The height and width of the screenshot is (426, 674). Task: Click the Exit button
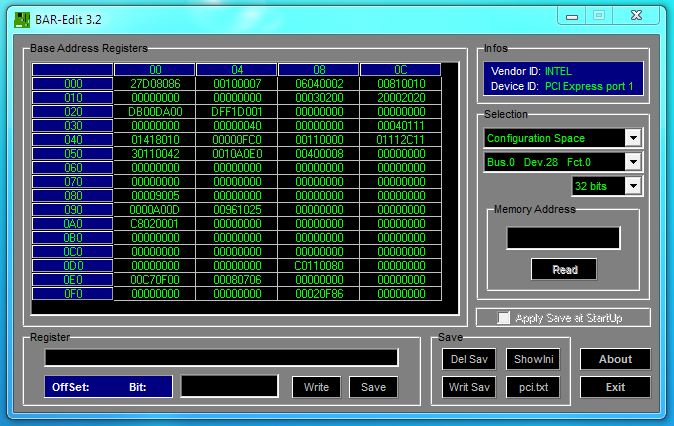click(x=615, y=387)
